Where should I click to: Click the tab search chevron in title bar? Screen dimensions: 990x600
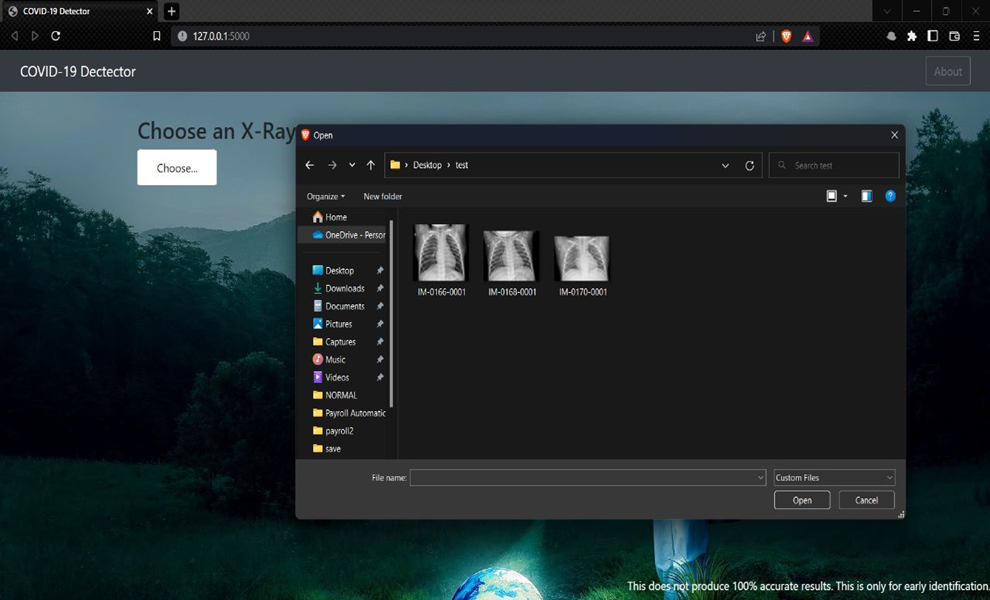[886, 11]
